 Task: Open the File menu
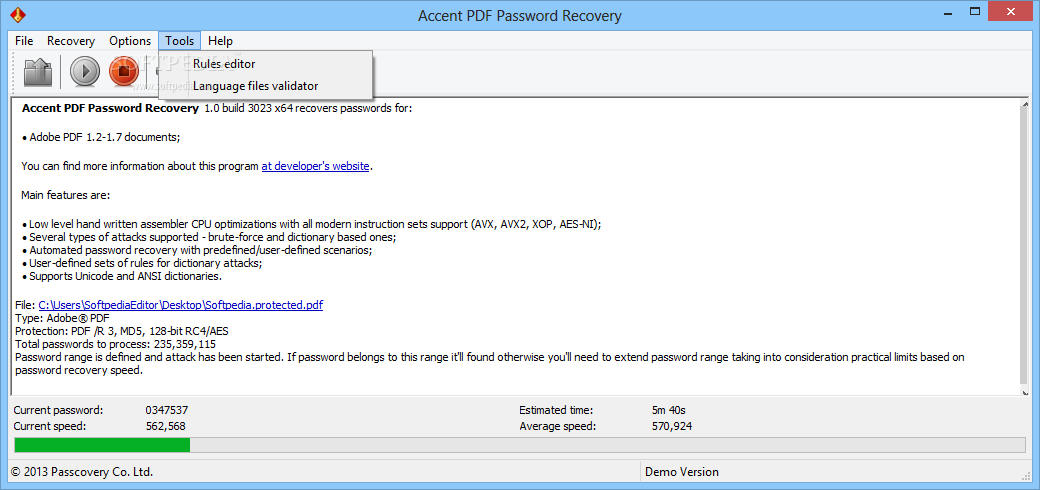pyautogui.click(x=24, y=41)
